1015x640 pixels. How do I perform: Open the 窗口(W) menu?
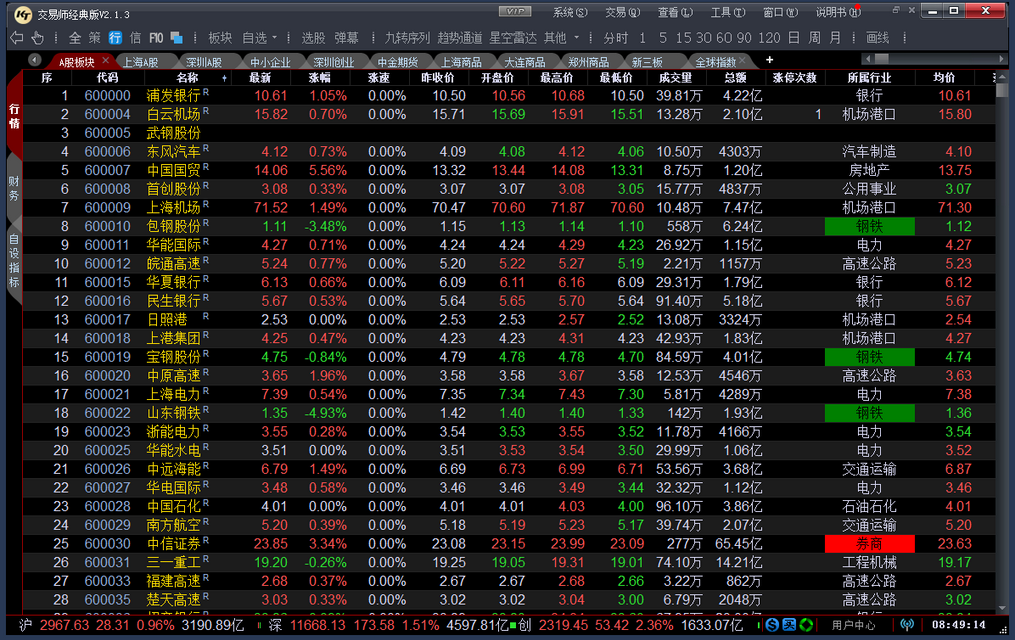tap(780, 12)
